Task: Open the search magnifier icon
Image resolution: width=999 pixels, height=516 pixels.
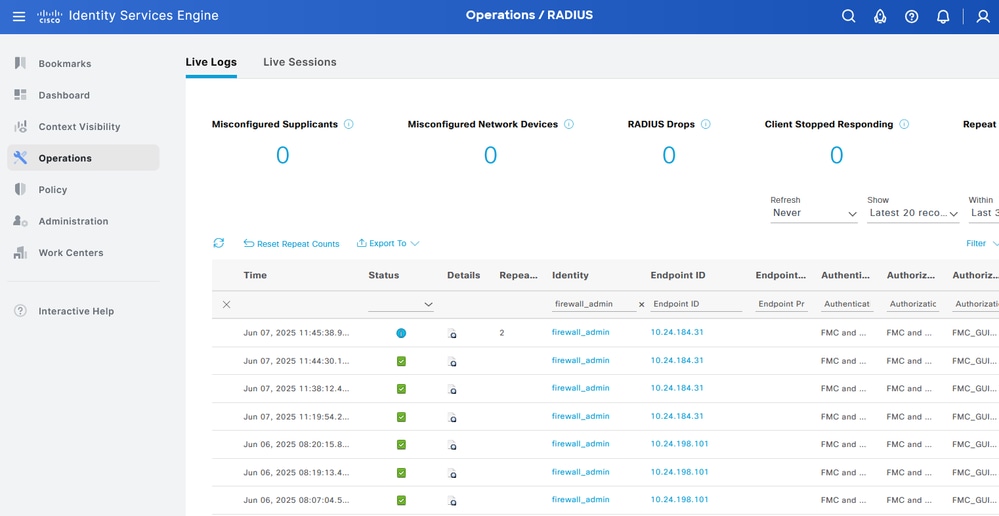Action: coord(849,17)
